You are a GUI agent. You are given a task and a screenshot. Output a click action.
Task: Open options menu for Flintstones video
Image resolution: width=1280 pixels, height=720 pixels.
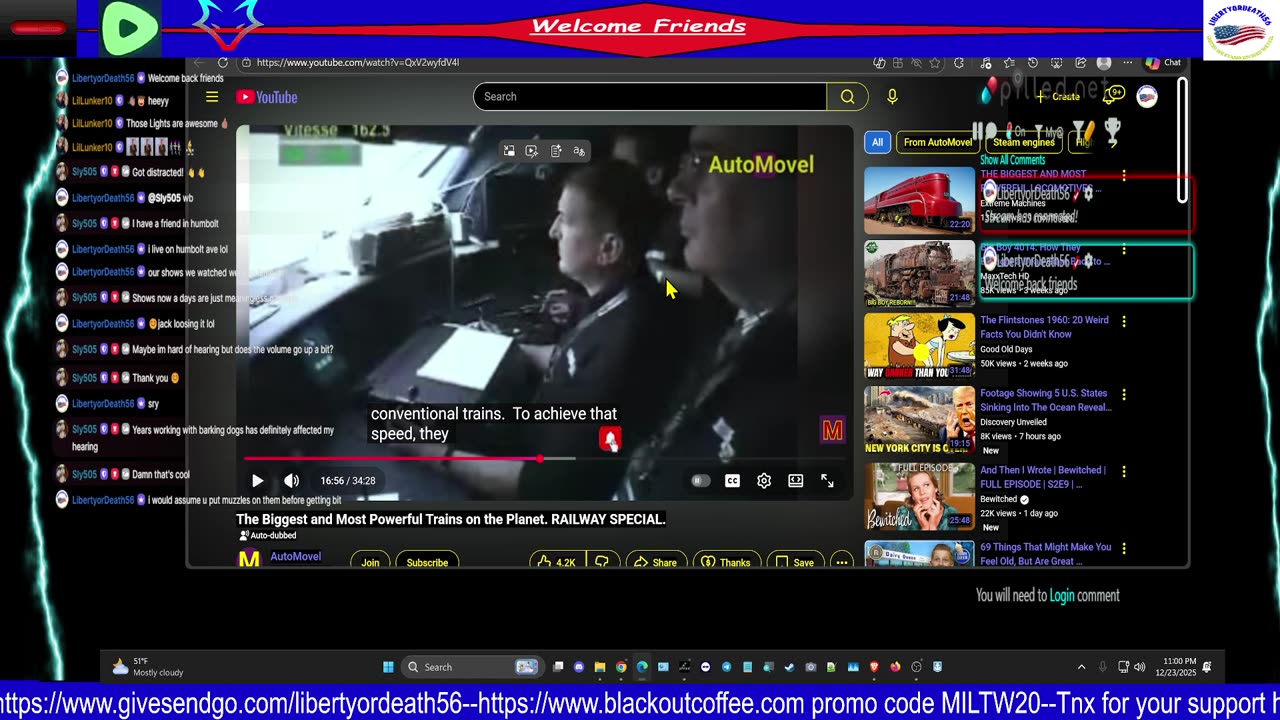[x=1124, y=322]
